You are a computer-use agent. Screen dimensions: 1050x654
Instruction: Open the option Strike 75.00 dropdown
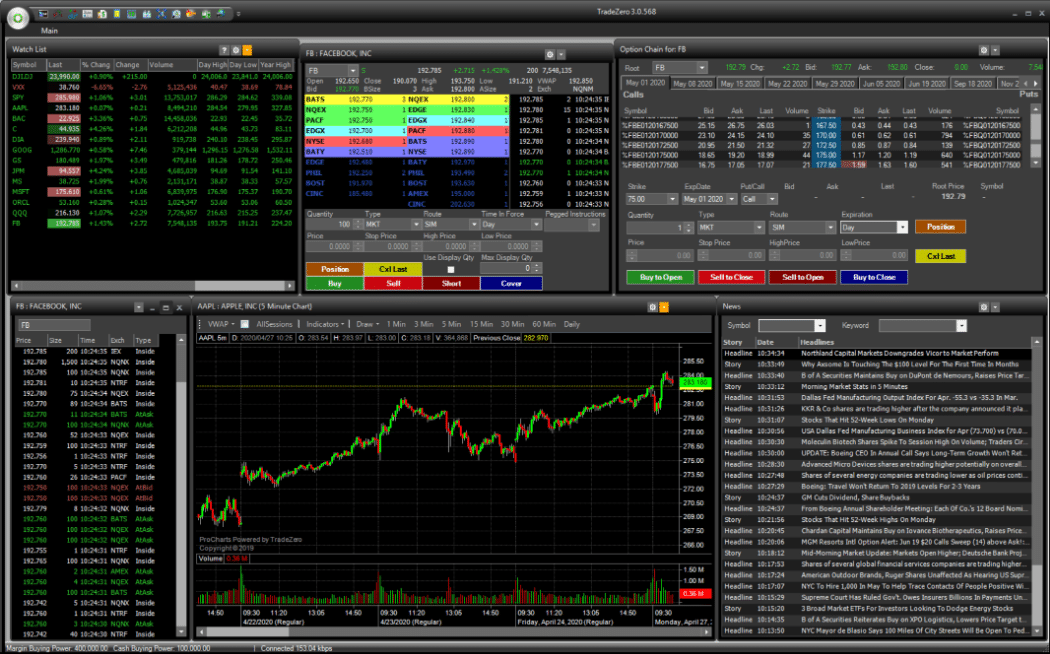[x=672, y=199]
